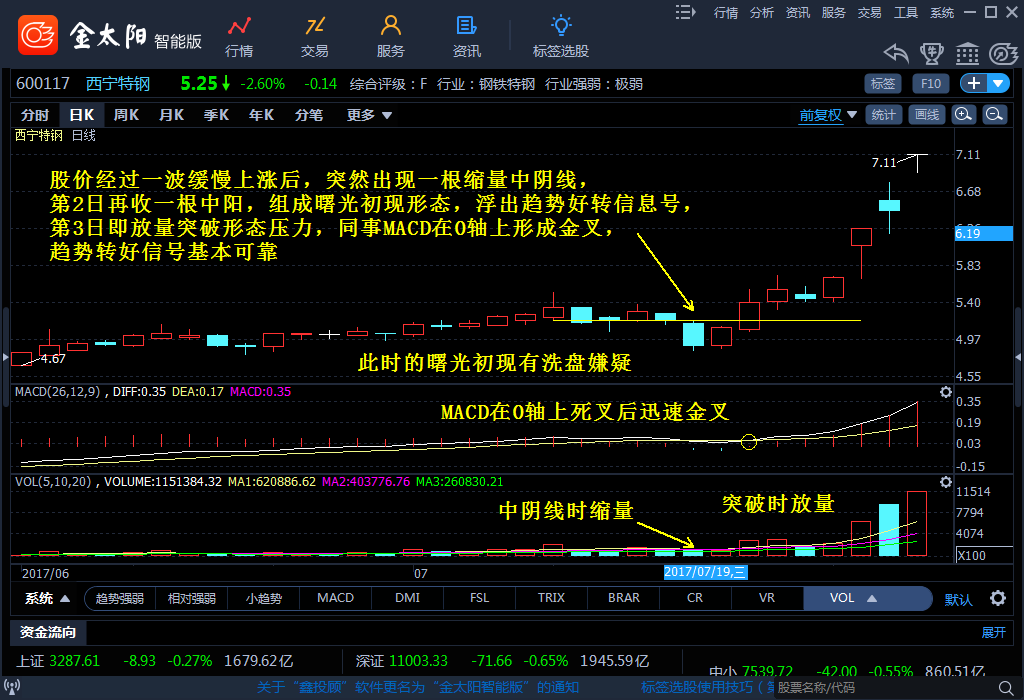Open the 分析 menu
1024x700 pixels.
tap(762, 12)
